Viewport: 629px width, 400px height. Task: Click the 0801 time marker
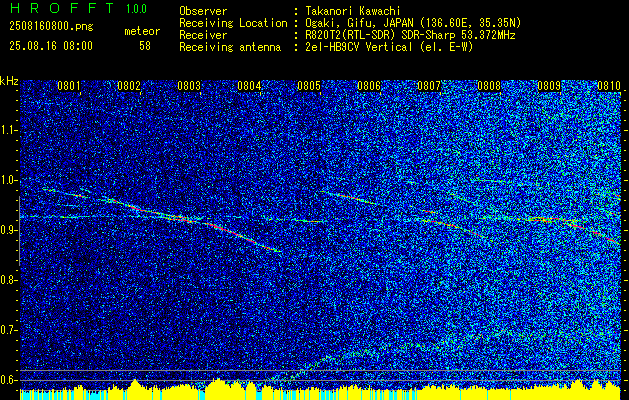tap(69, 86)
